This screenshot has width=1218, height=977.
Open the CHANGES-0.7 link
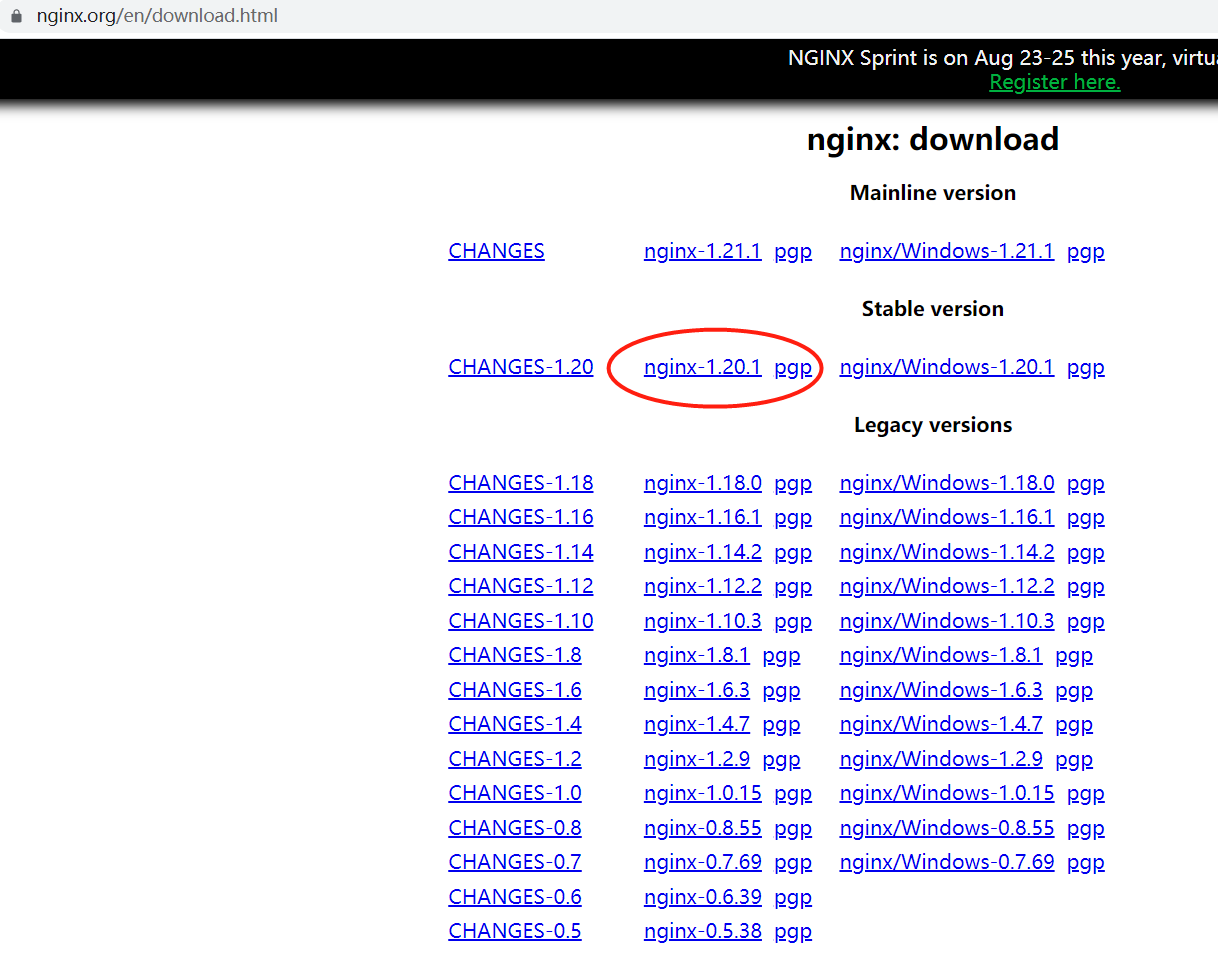pyautogui.click(x=515, y=862)
